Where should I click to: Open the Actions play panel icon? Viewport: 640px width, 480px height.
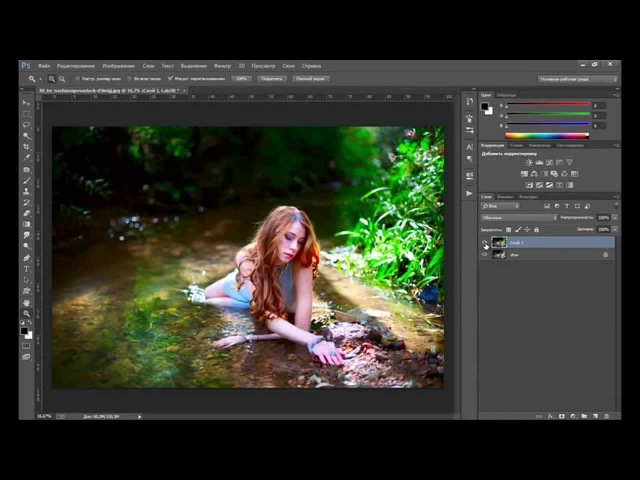[469, 193]
